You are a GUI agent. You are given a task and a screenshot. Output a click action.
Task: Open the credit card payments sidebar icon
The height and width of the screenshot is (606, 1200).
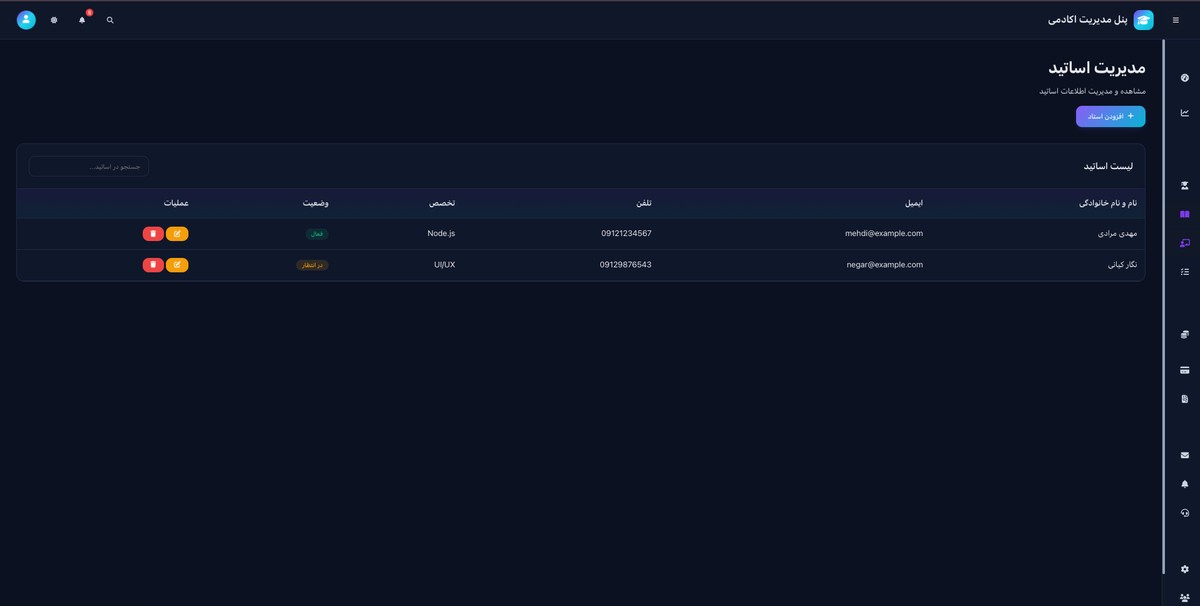pos(1185,370)
